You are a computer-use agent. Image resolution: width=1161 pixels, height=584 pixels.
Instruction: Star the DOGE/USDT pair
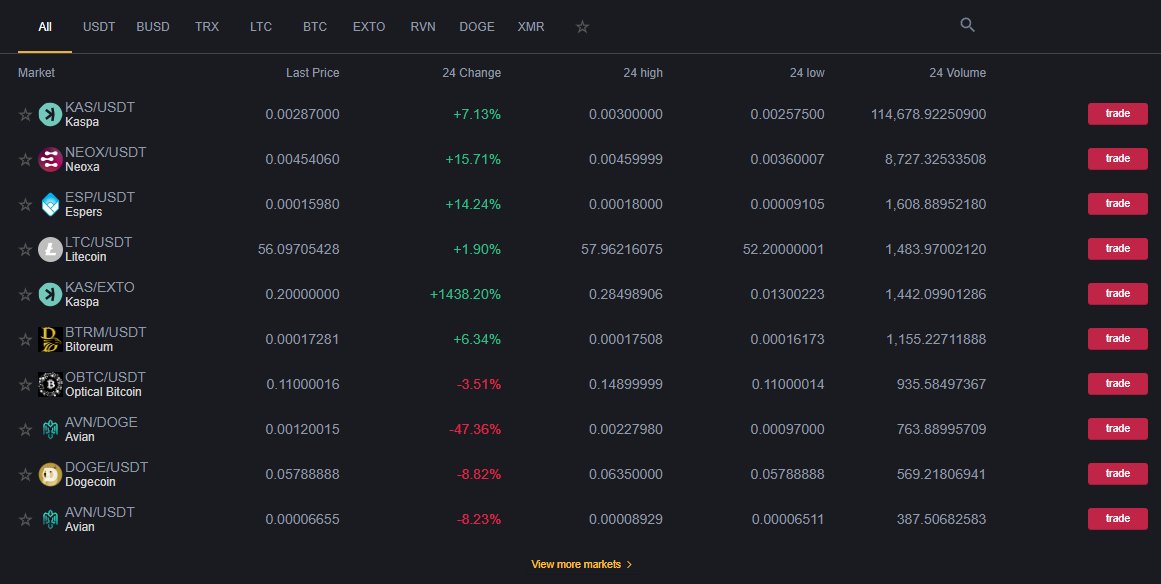coord(25,474)
